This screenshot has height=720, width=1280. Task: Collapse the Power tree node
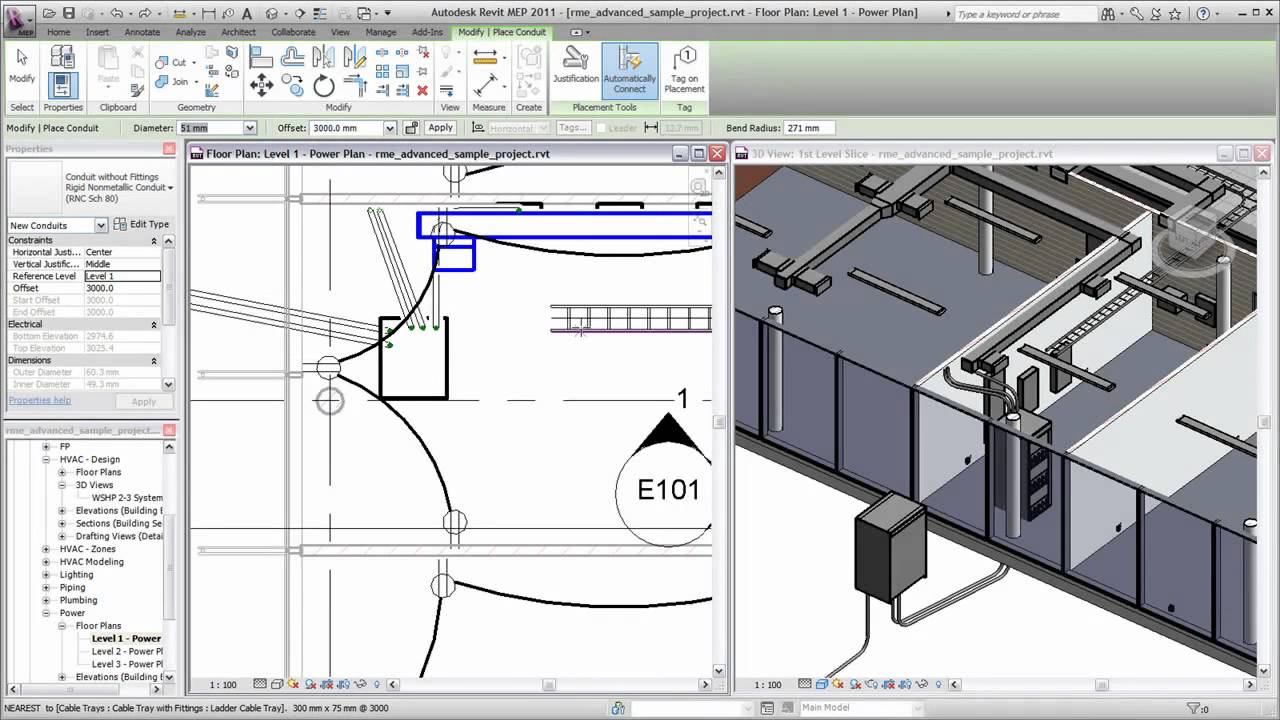click(46, 613)
